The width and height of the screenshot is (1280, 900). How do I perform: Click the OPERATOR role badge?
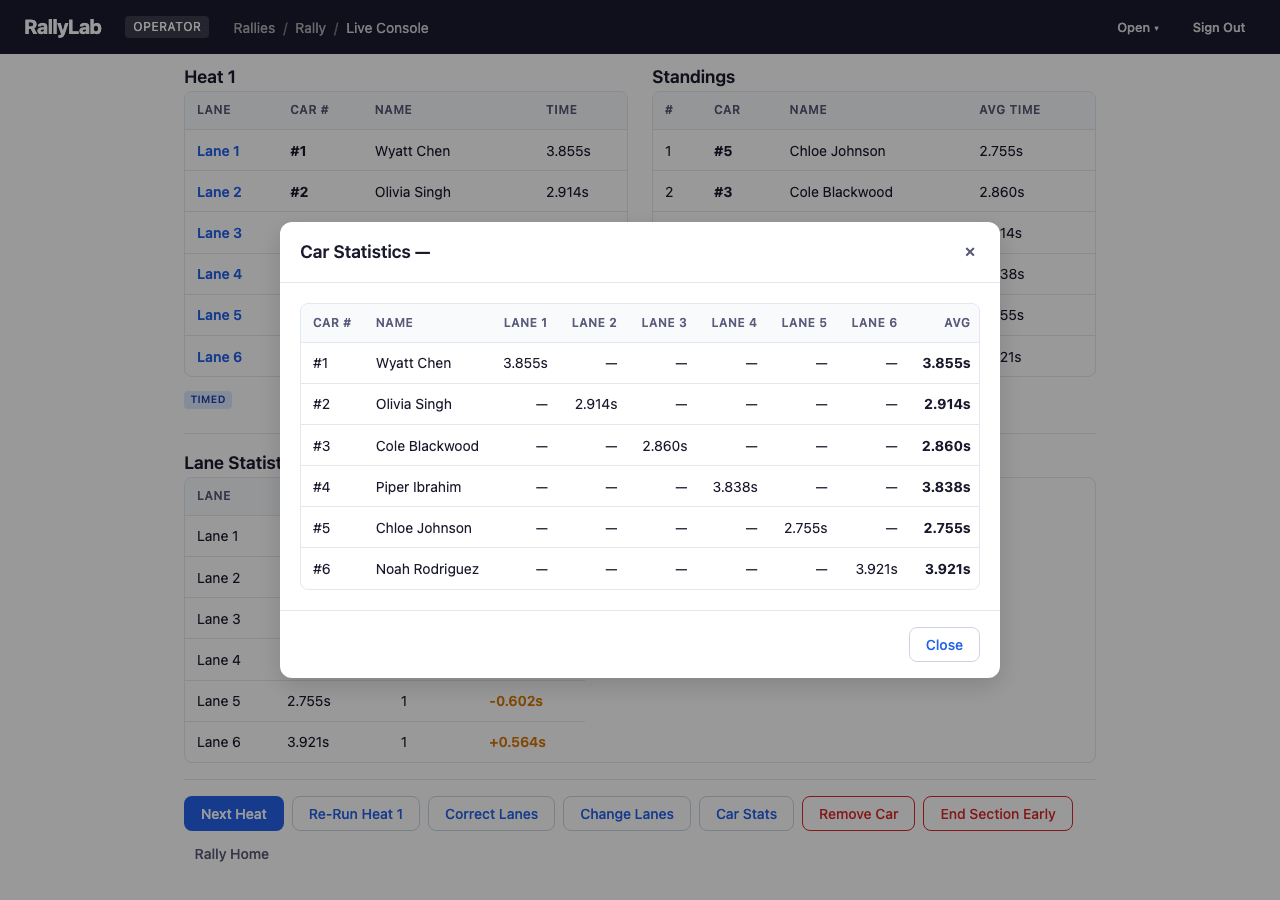tap(167, 27)
